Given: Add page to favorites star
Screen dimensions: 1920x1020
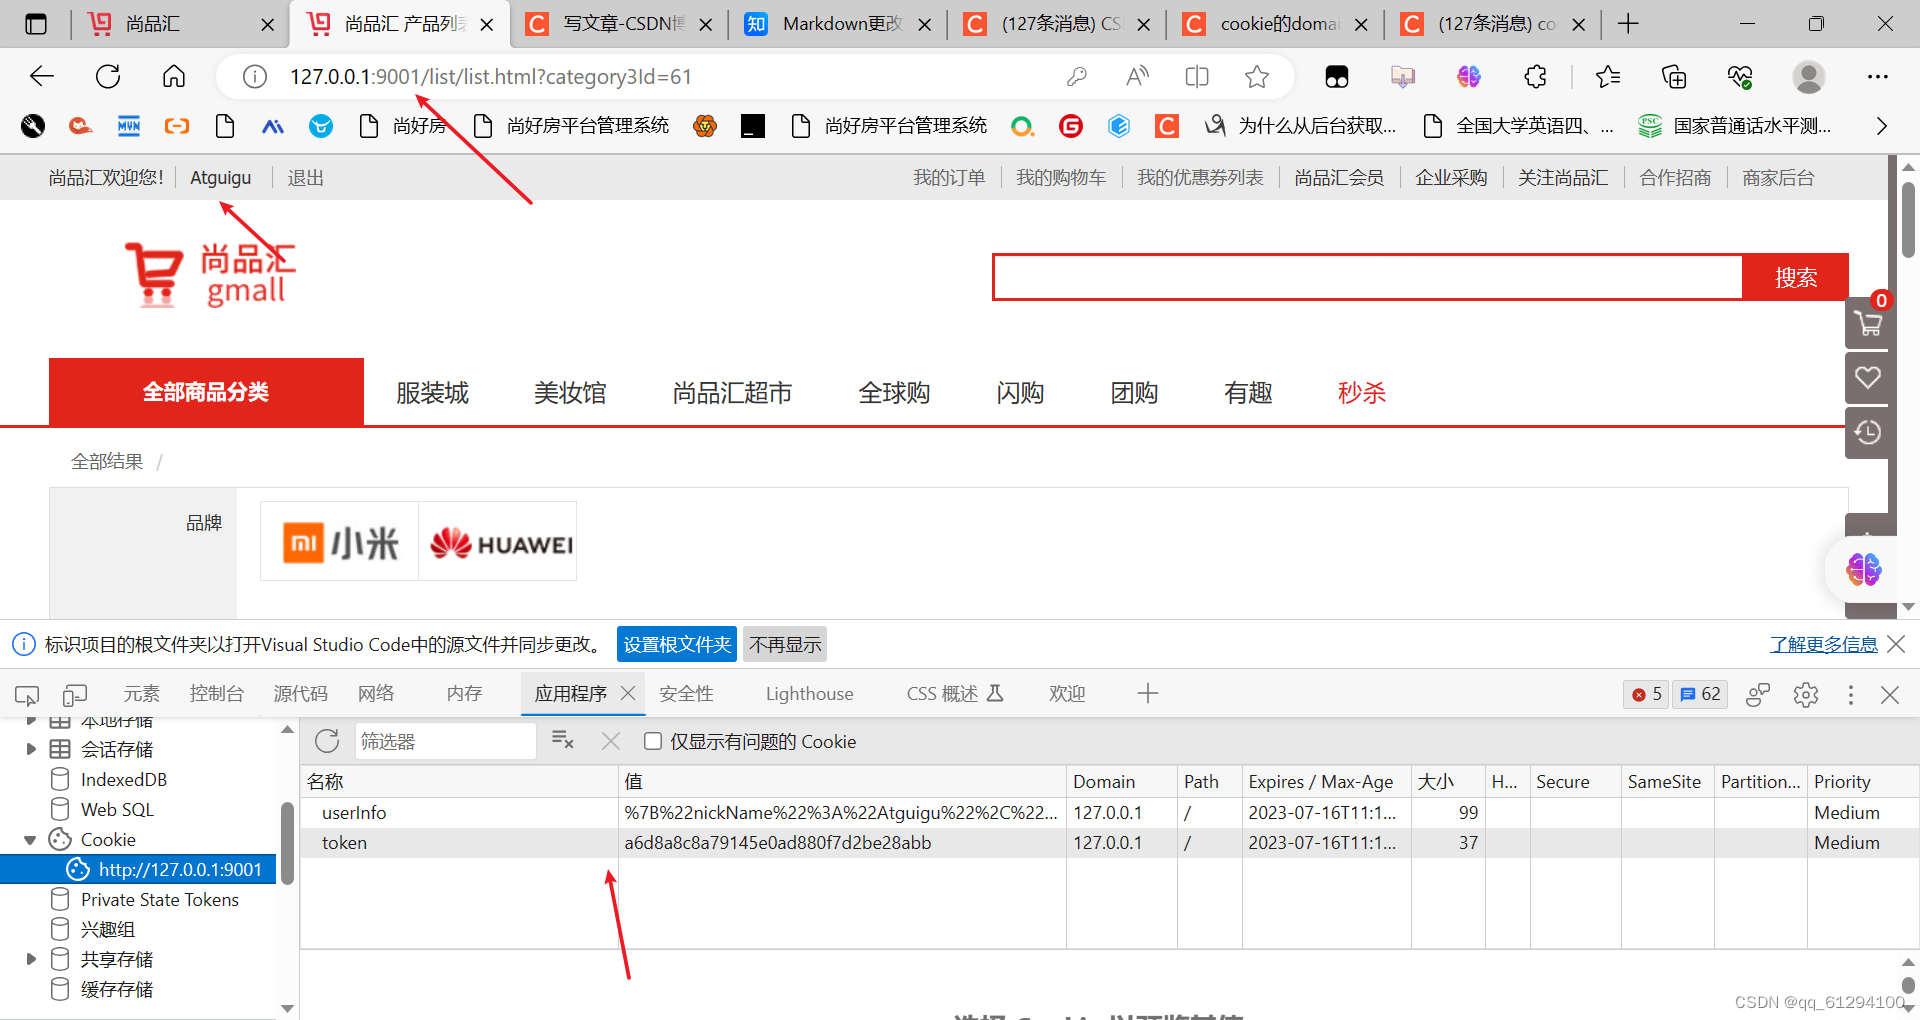Looking at the screenshot, I should click(x=1257, y=77).
